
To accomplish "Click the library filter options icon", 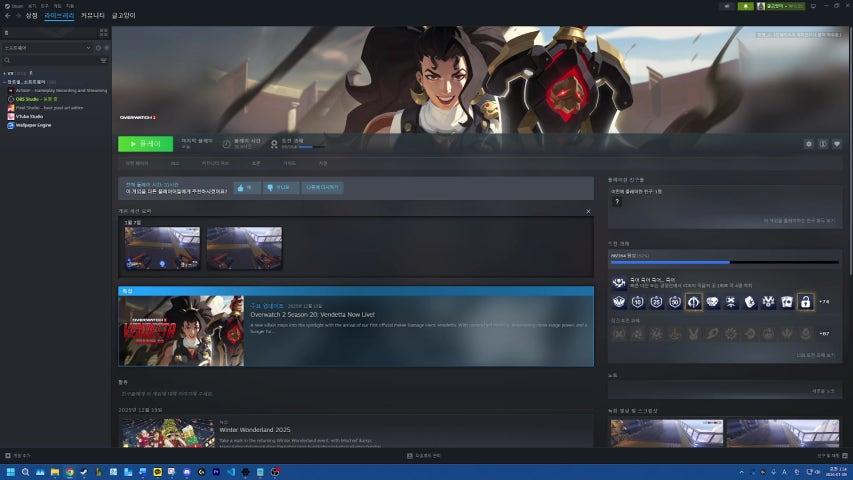I will [x=103, y=60].
